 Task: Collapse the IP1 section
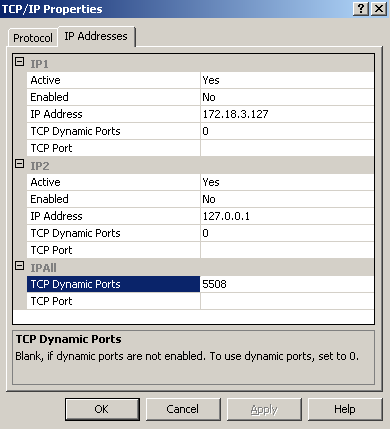20,62
